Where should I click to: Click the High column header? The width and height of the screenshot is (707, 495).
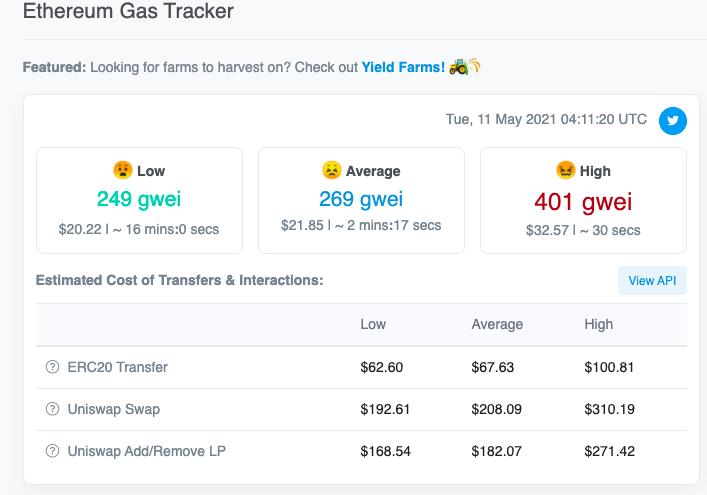[599, 324]
